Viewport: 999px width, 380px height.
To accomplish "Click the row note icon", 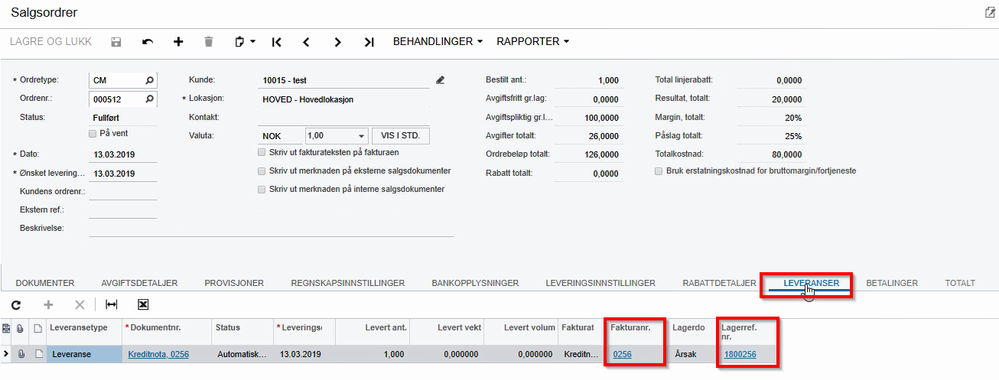I will (x=38, y=354).
